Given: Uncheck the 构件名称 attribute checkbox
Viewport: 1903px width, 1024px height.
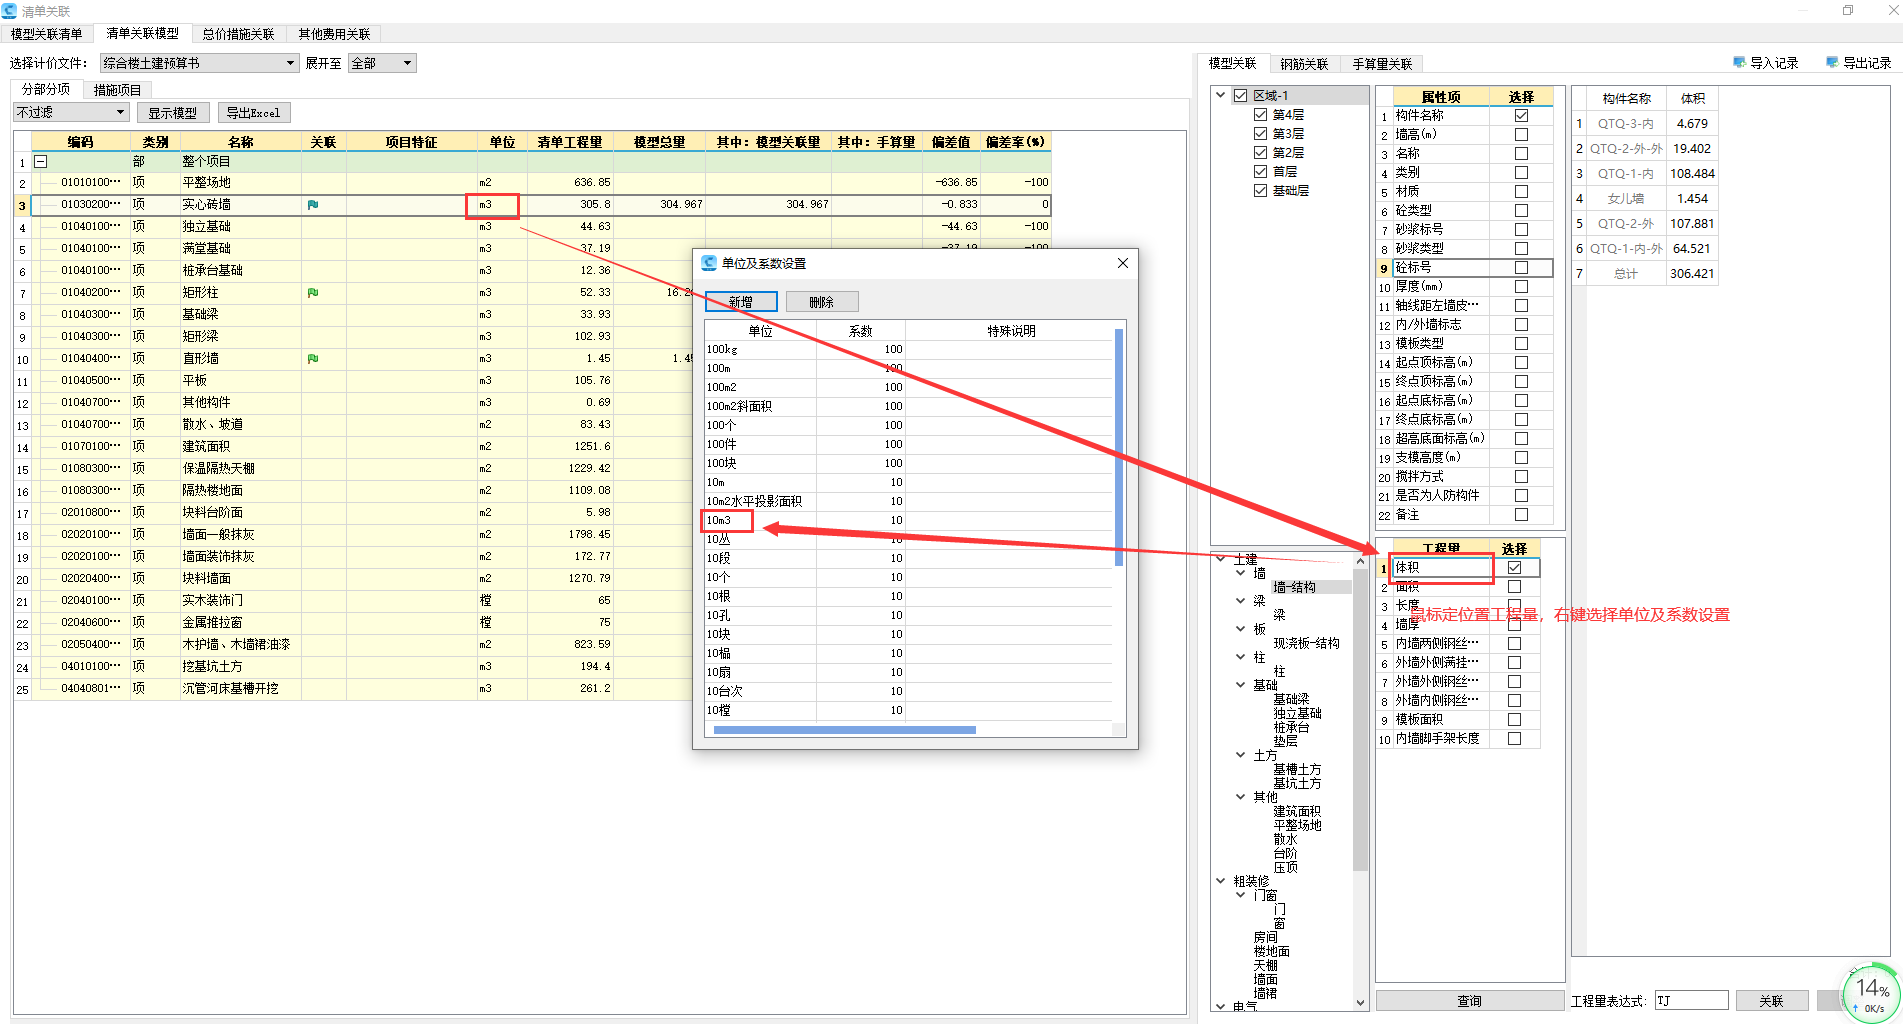Looking at the screenshot, I should pos(1521,116).
